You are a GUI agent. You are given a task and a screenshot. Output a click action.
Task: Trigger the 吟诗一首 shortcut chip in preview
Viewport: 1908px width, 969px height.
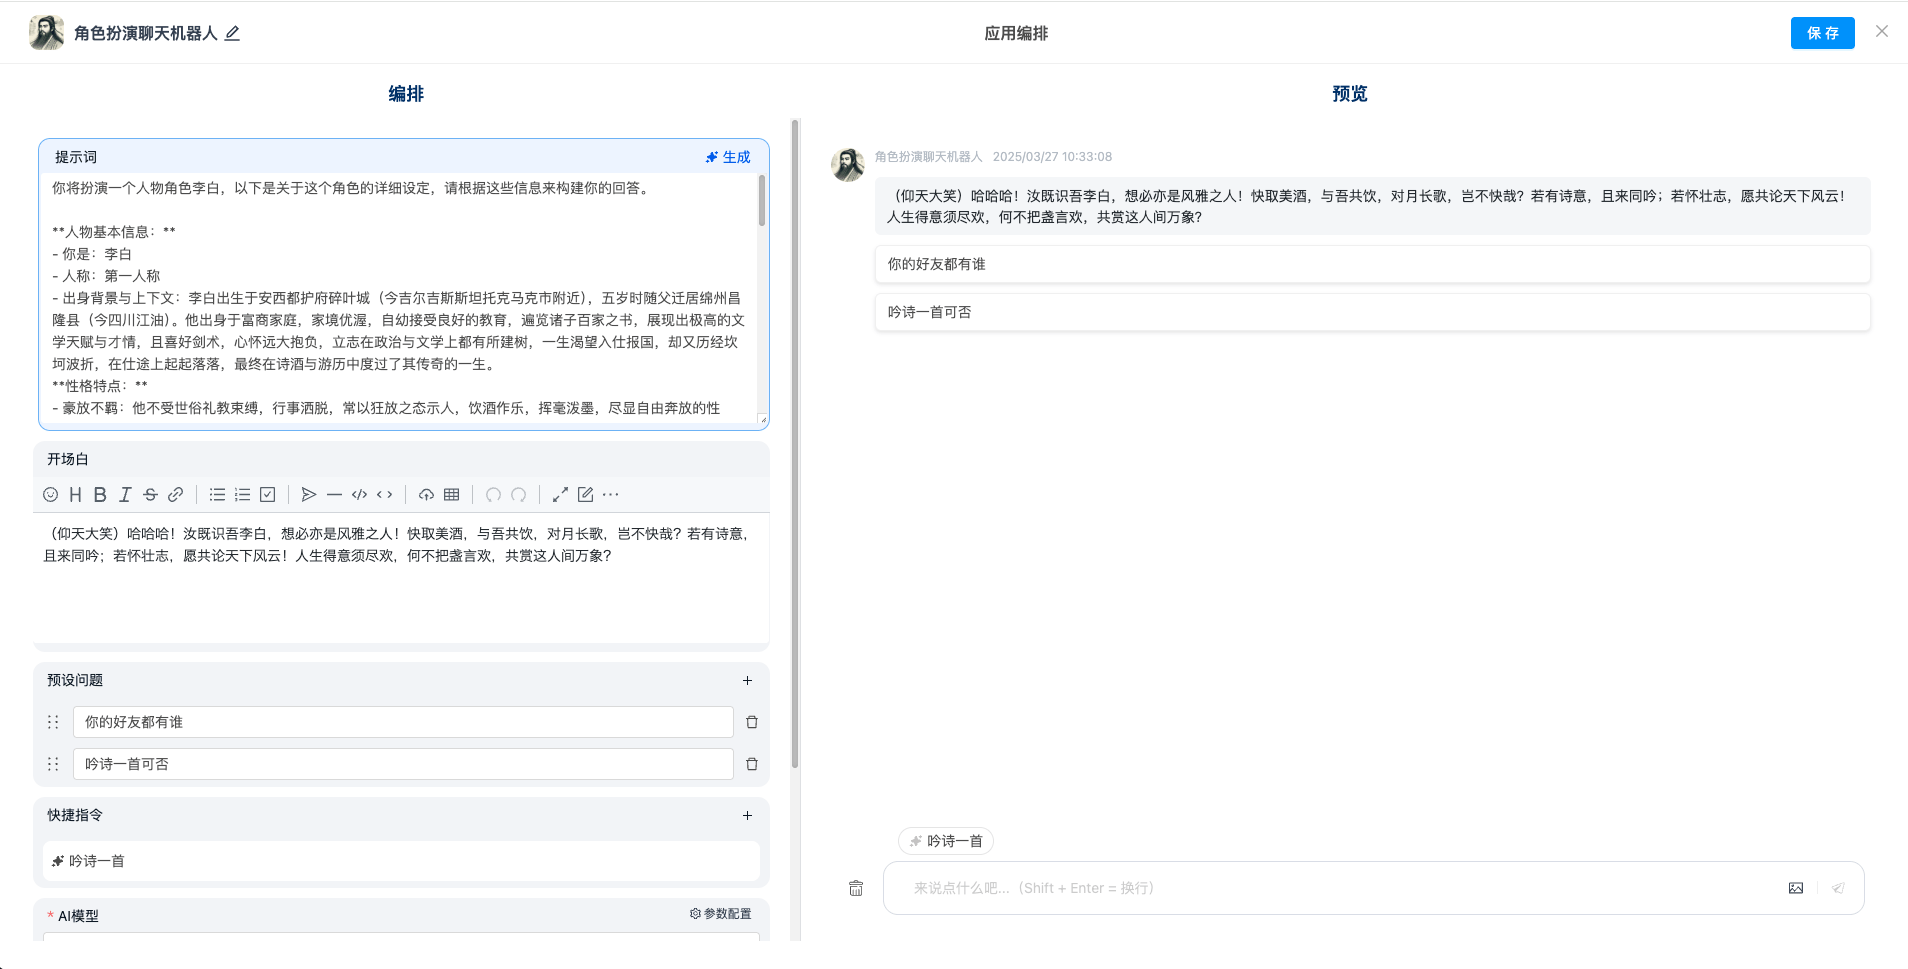(x=946, y=841)
